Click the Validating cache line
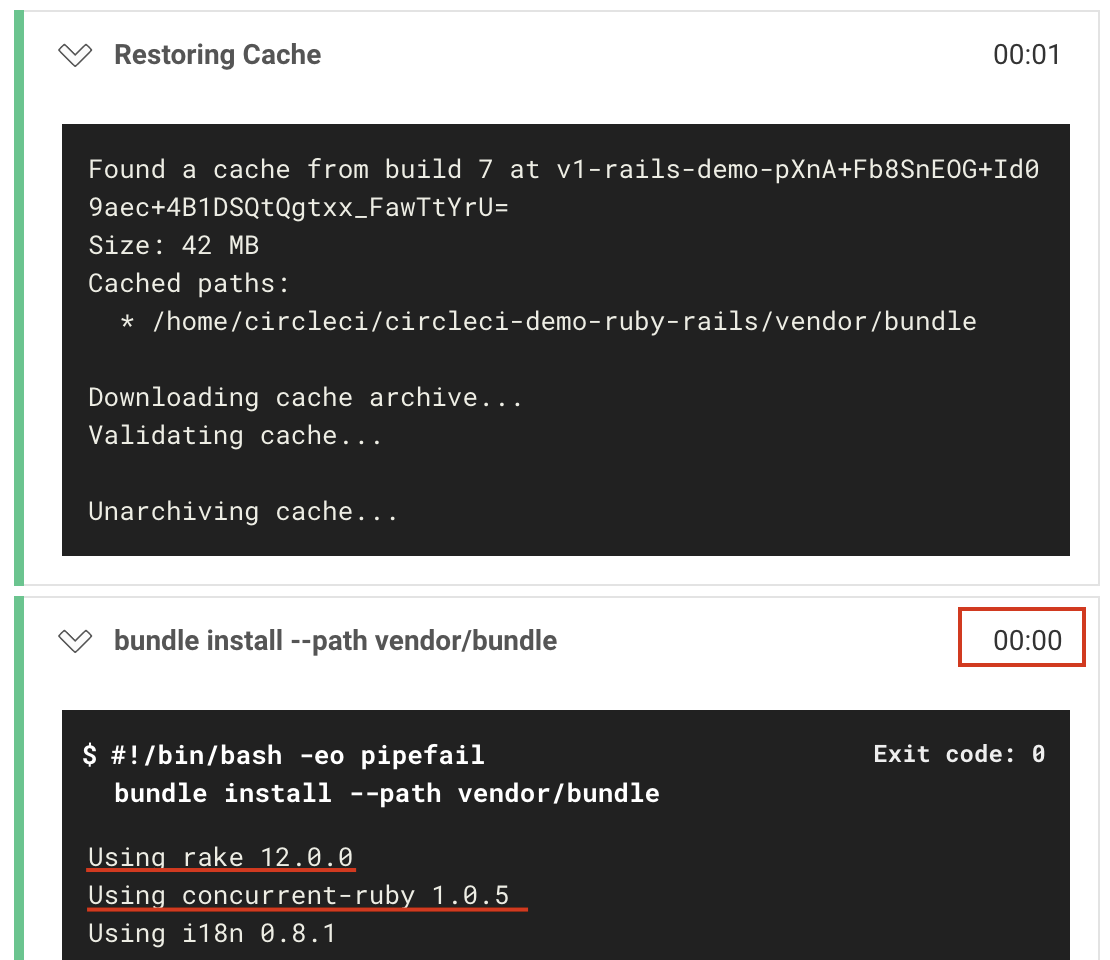Viewport: 1110px width, 960px height. [x=235, y=435]
